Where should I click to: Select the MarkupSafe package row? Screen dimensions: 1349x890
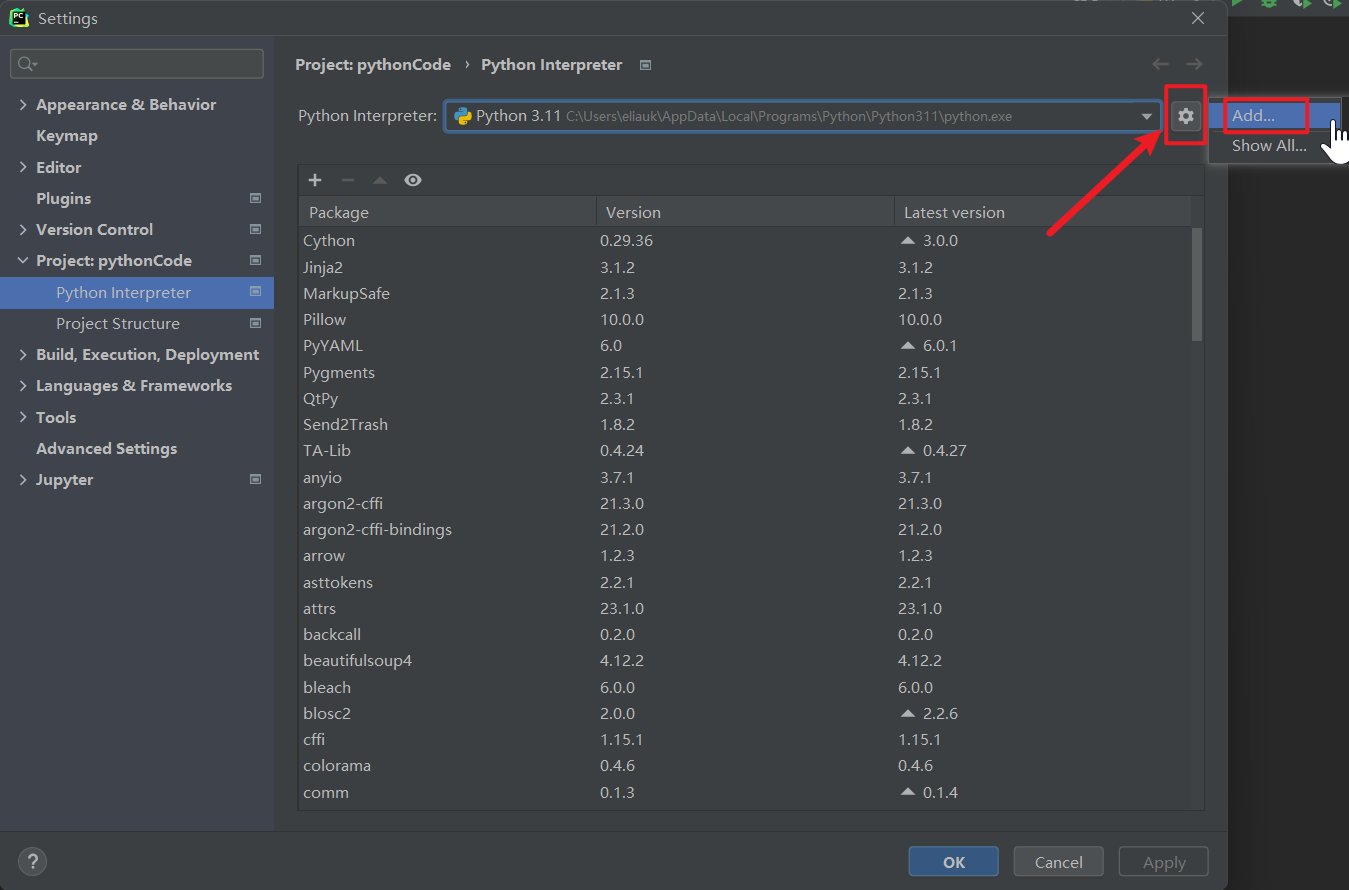pos(745,293)
